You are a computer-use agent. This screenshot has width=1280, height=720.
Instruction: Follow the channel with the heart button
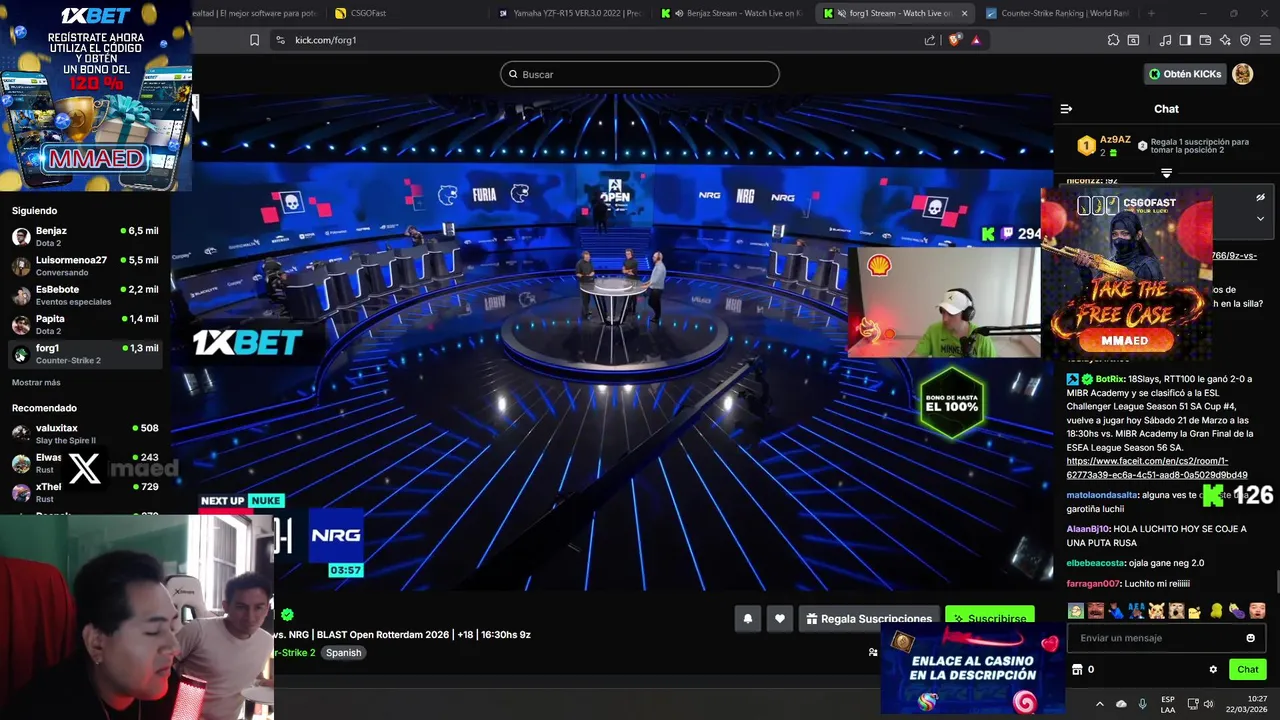coord(780,619)
